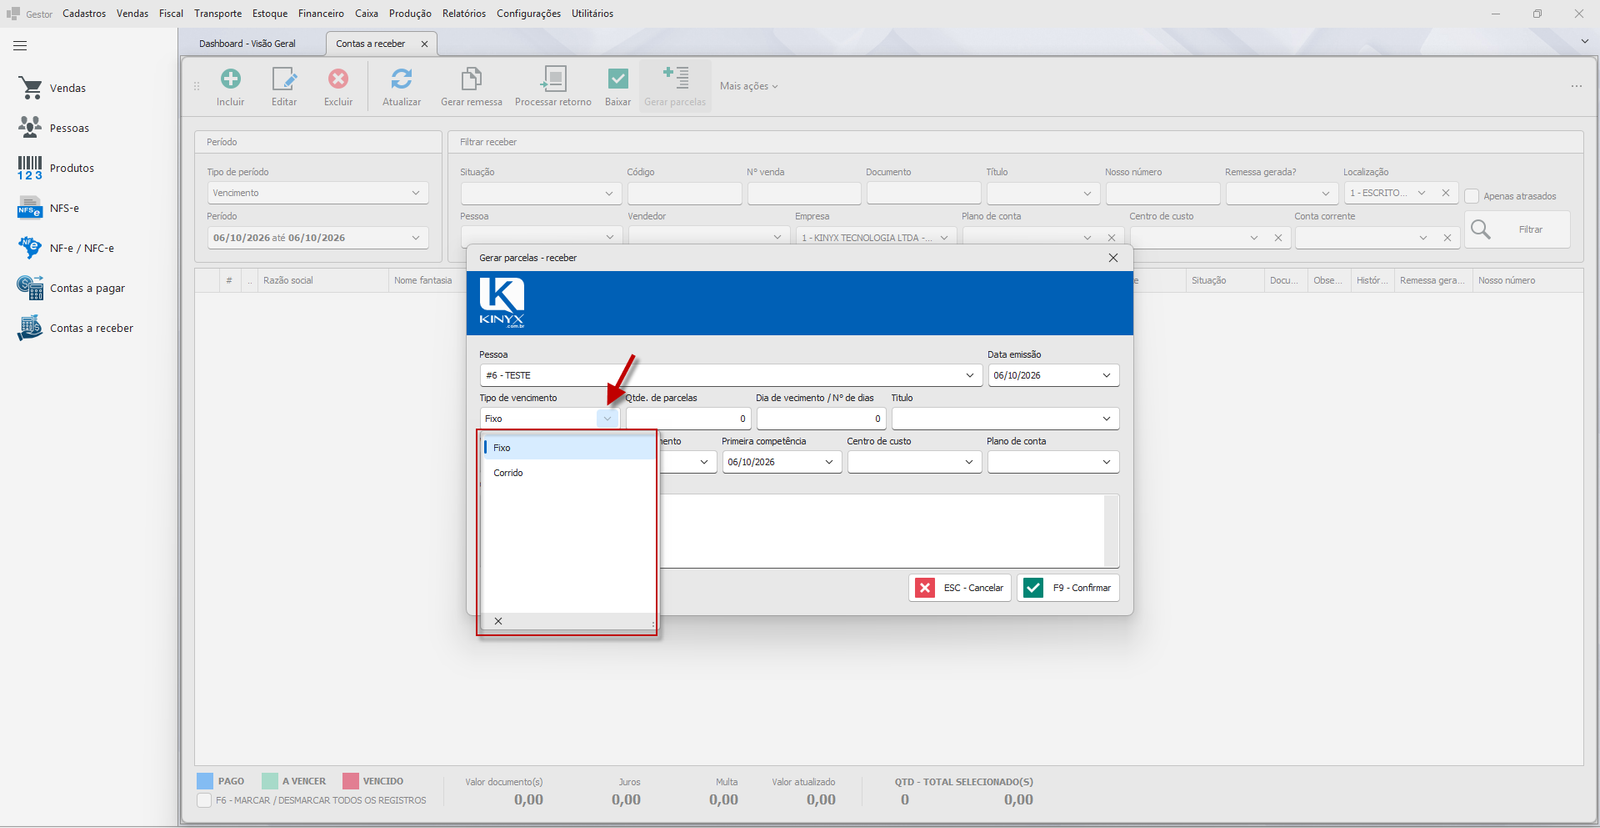Click the Editar pencil icon

284,79
